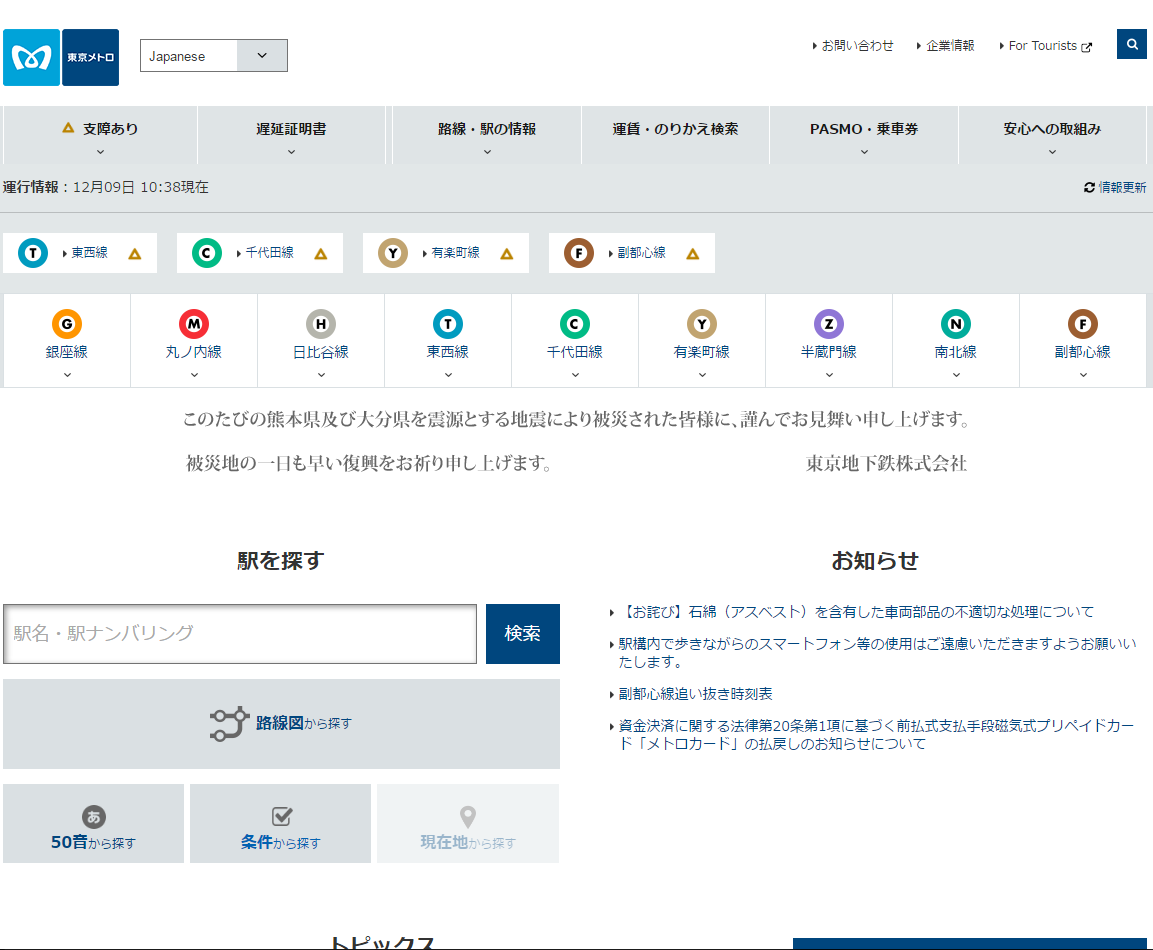Select the red Marunouchi line M icon

[x=194, y=324]
